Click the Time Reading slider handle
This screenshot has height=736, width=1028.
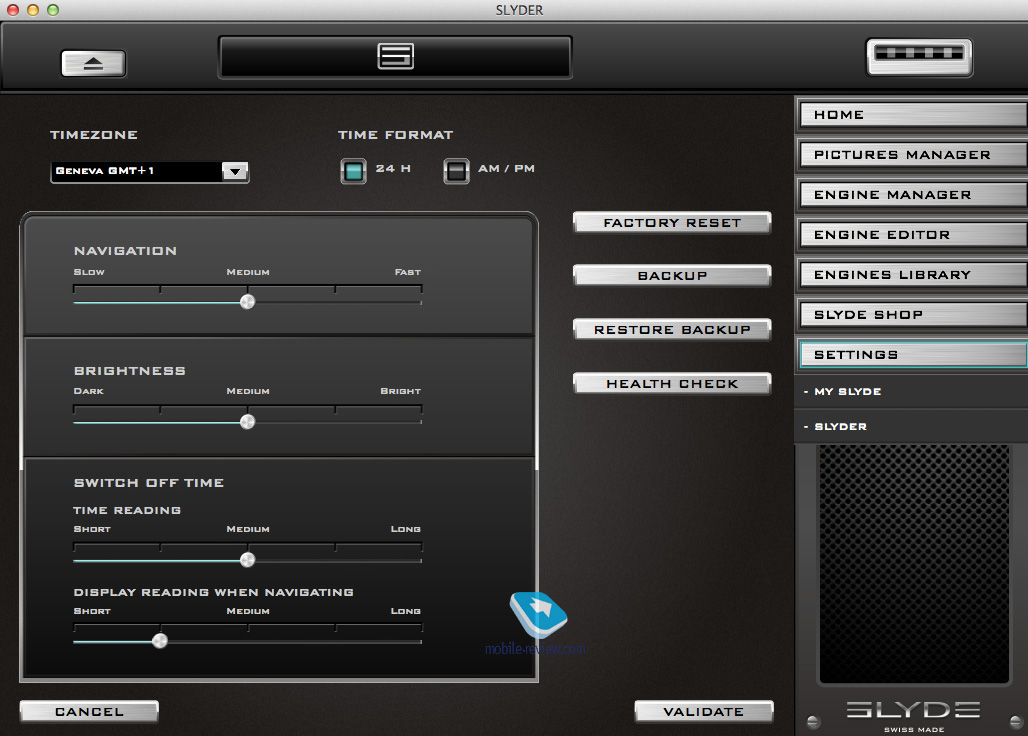pyautogui.click(x=247, y=560)
